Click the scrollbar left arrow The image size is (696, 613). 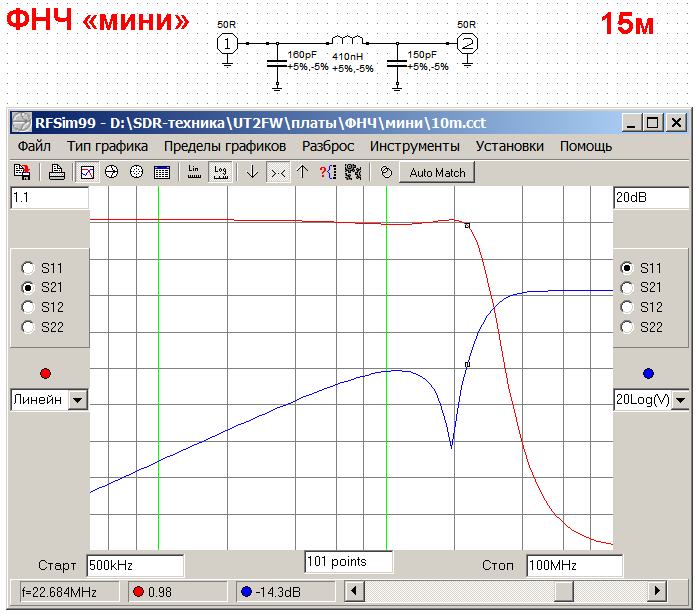coord(354,591)
